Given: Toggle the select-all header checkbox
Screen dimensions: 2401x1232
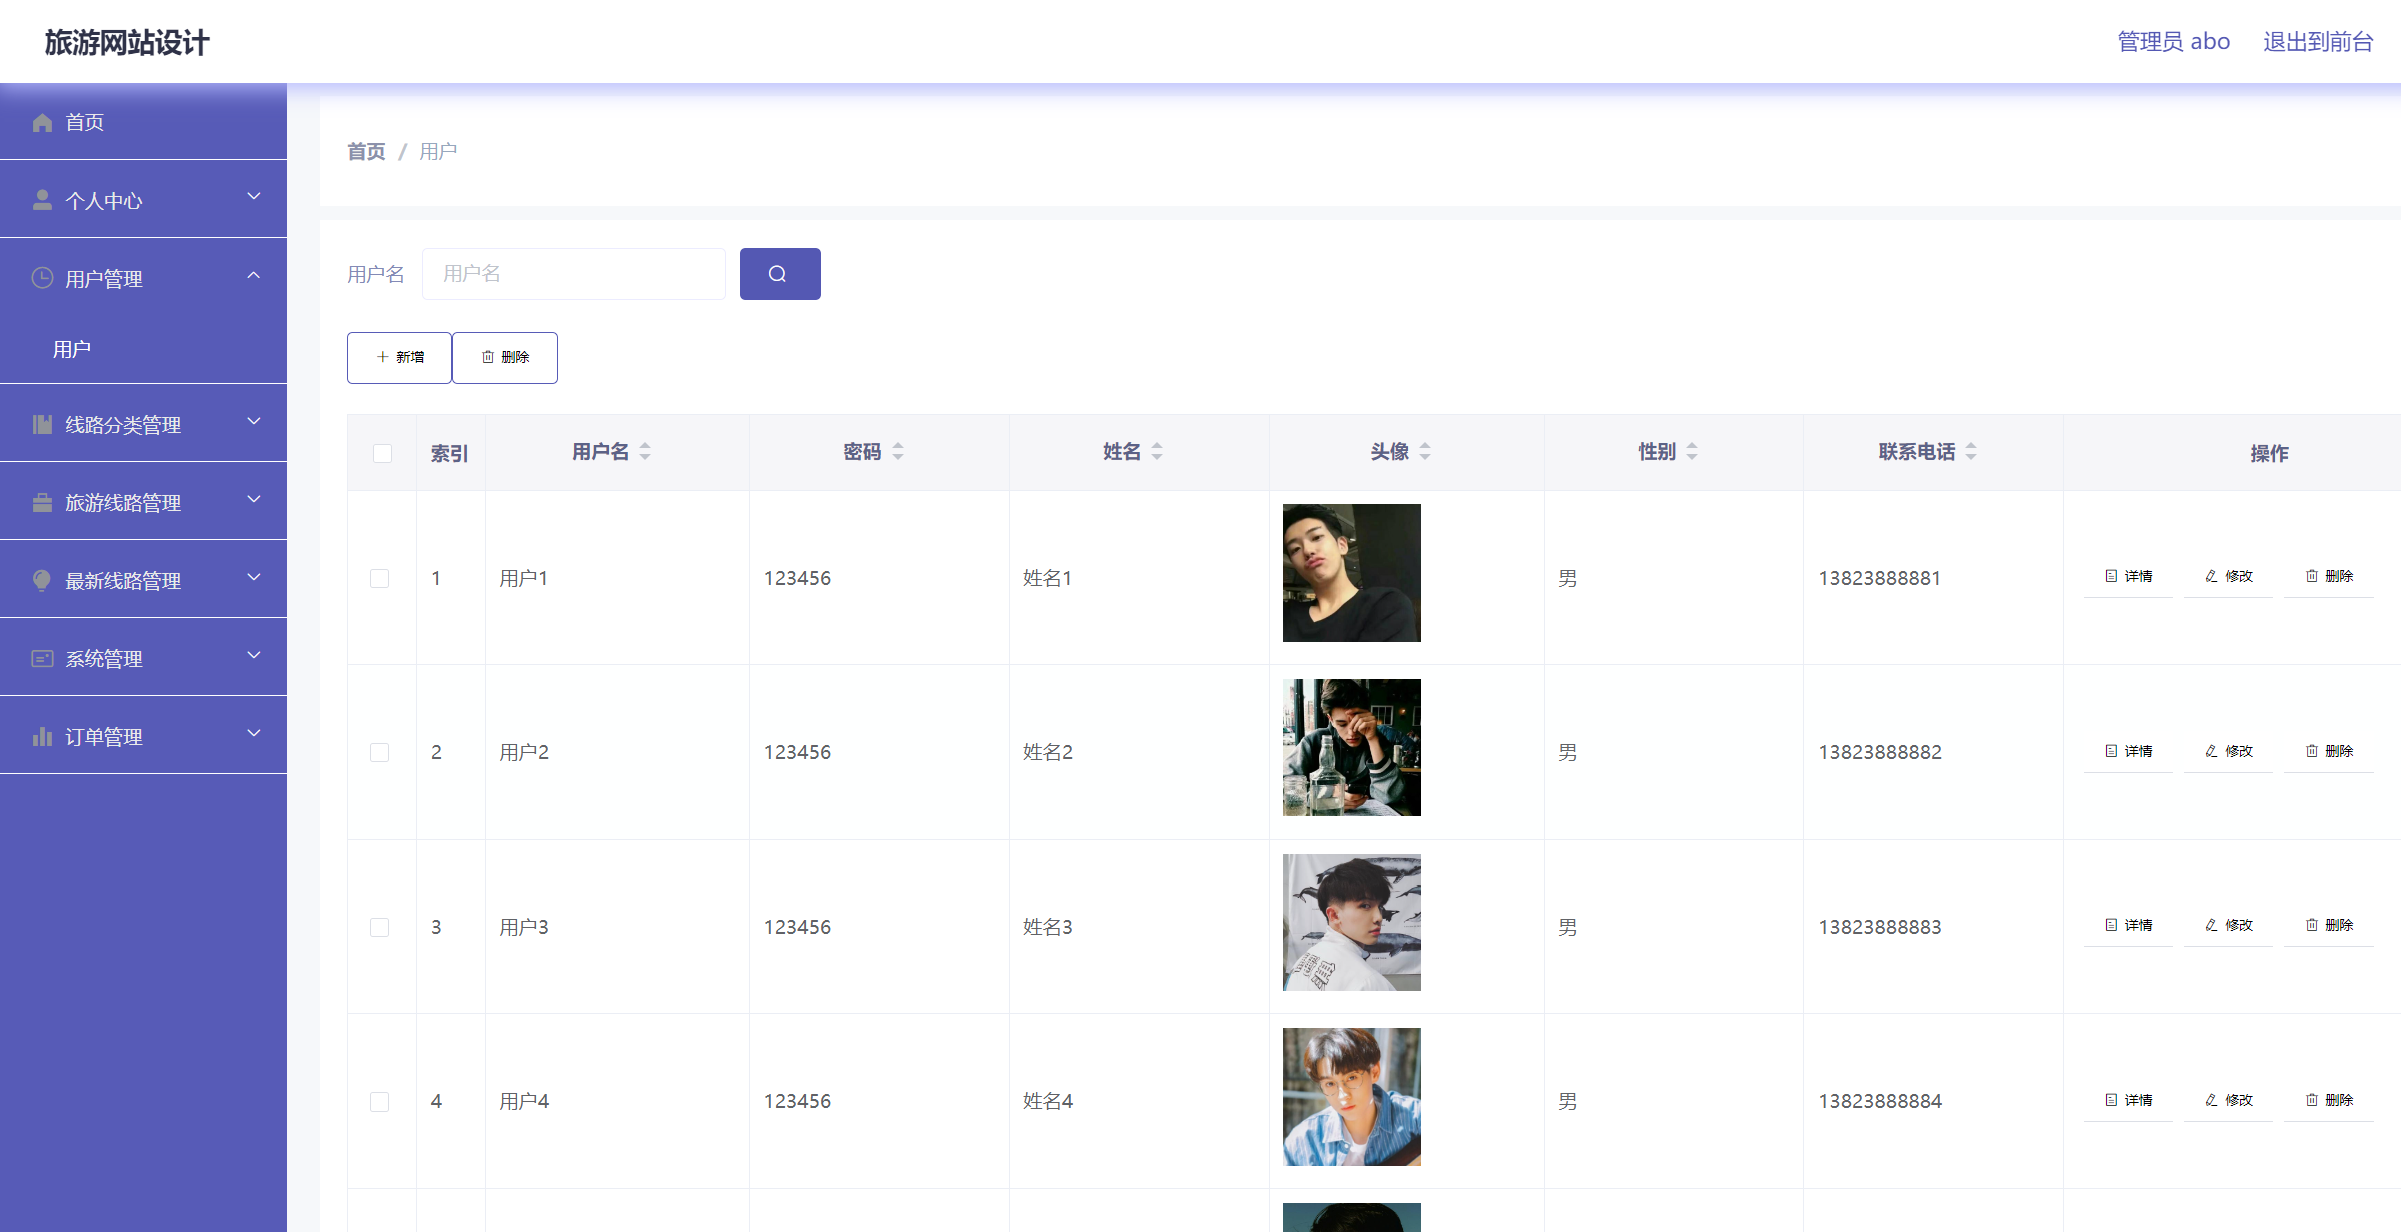Looking at the screenshot, I should click(x=382, y=454).
